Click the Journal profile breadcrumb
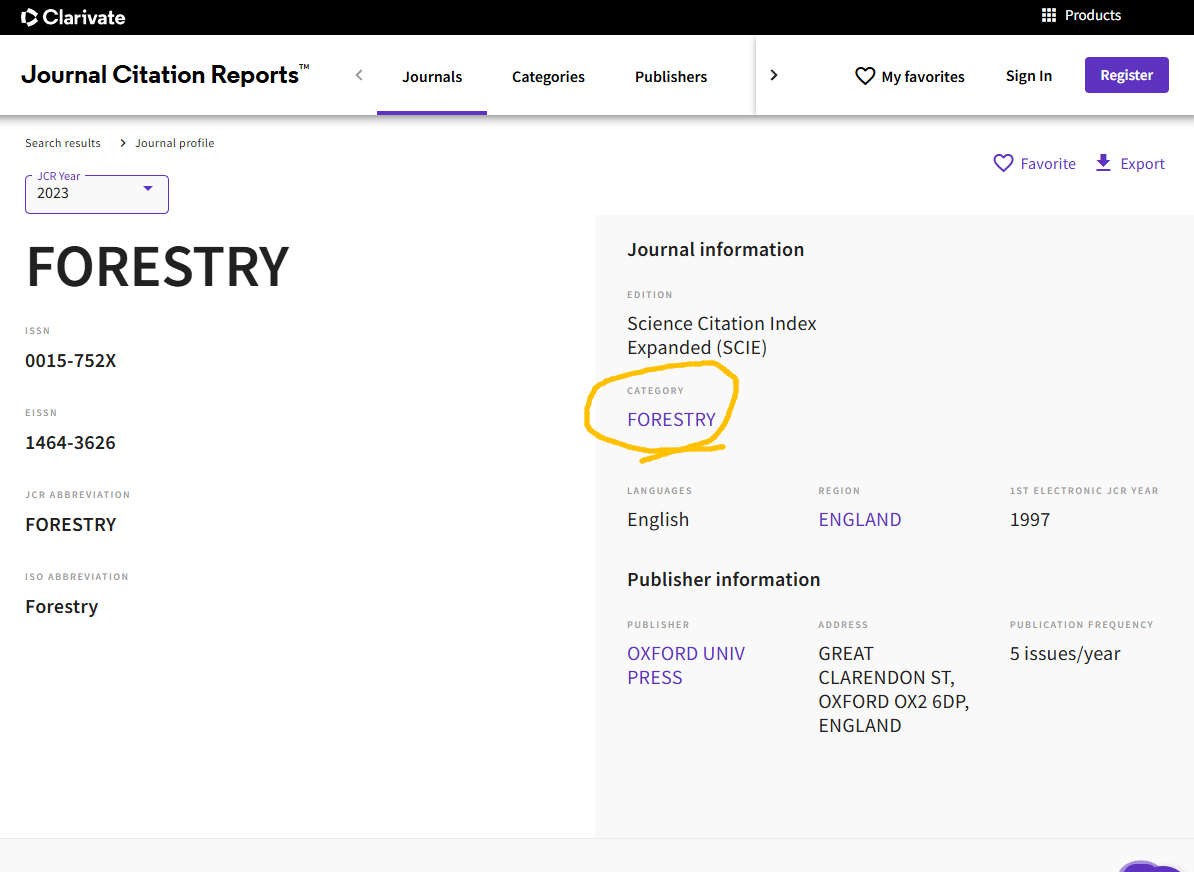Screen dimensions: 1194x872 point(174,143)
